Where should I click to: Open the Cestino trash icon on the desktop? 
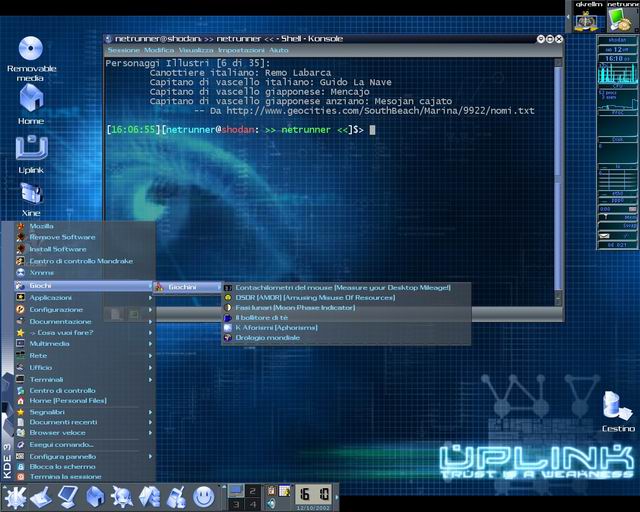(618, 412)
